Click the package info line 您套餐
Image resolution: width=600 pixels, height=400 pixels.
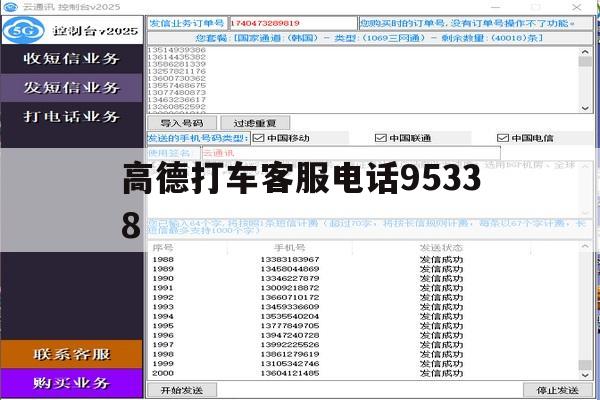(370, 38)
